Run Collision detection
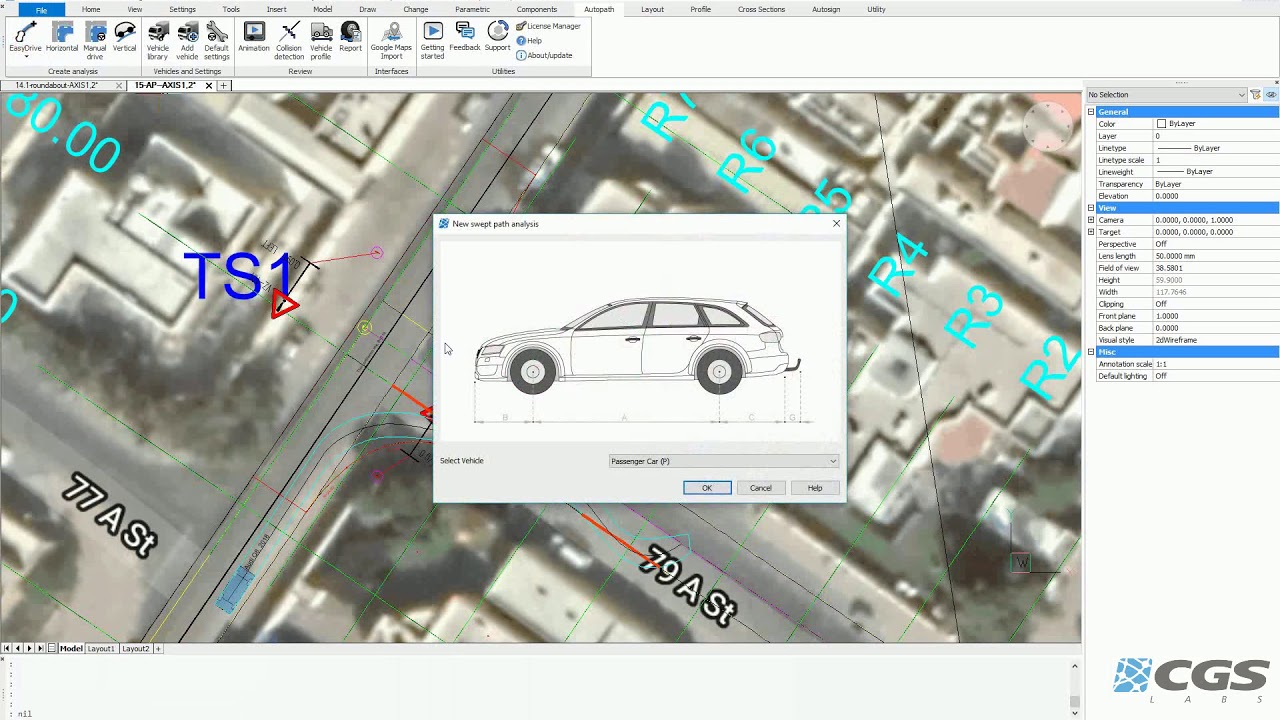The width and height of the screenshot is (1280, 720). click(289, 40)
